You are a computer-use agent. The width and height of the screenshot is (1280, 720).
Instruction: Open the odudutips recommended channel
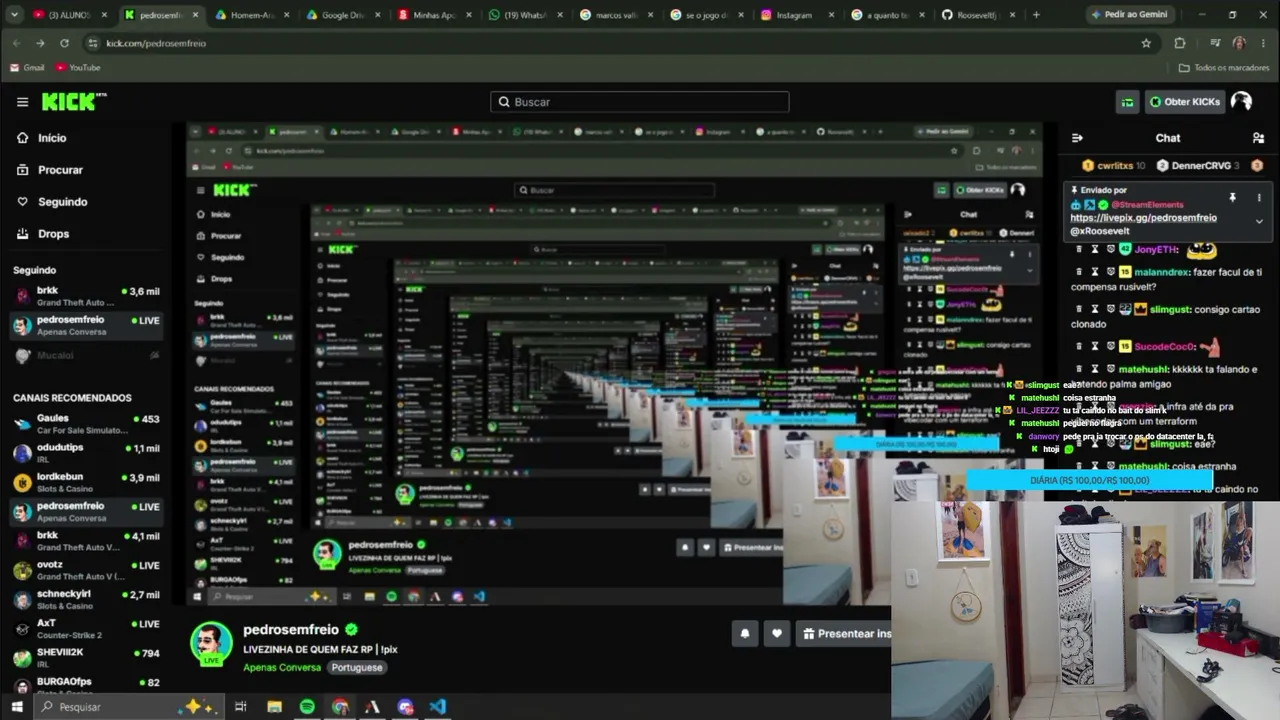tap(86, 453)
